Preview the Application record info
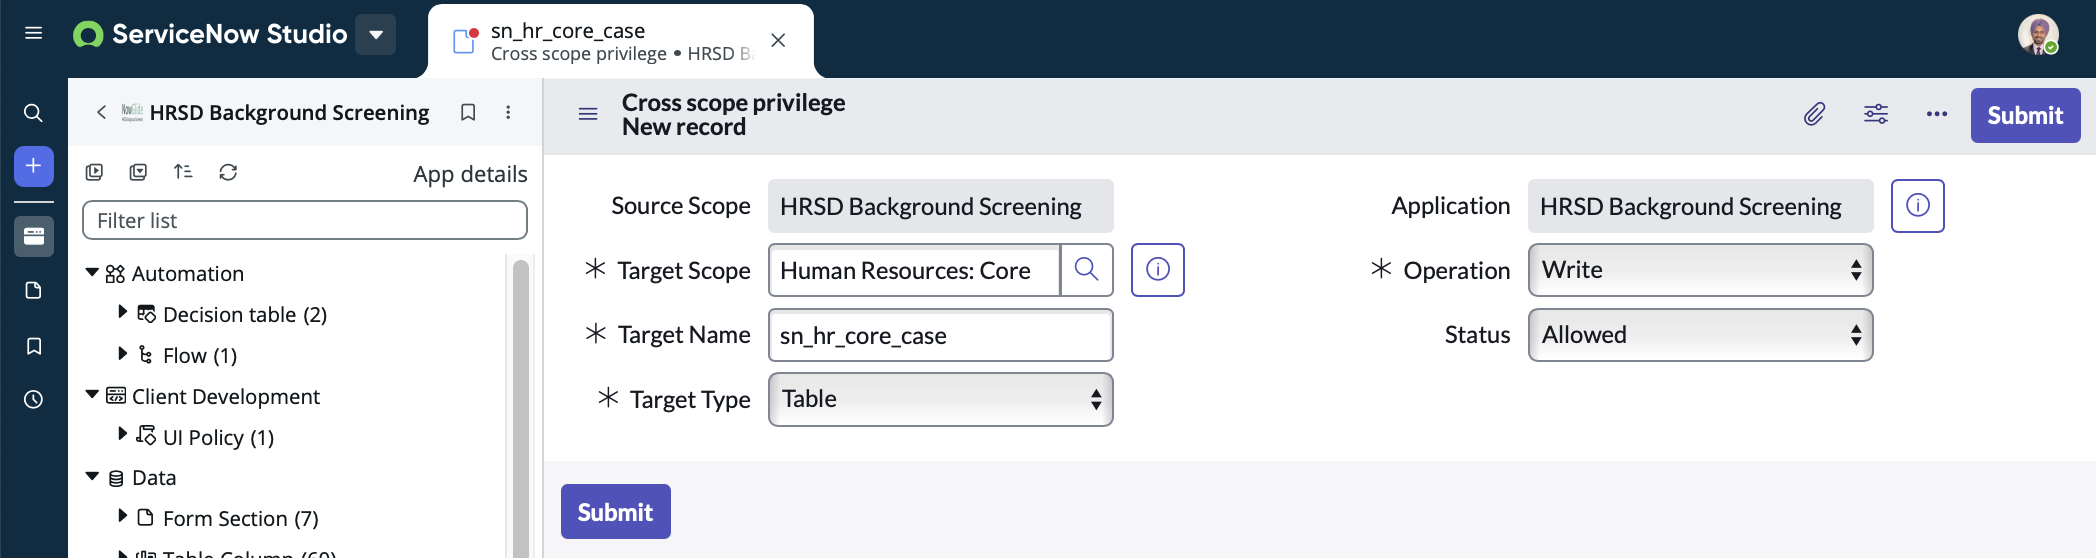 1918,206
